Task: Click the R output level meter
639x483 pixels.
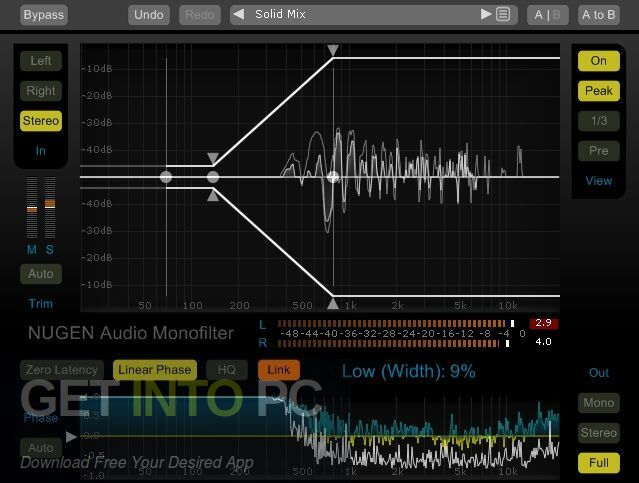Action: click(x=394, y=343)
